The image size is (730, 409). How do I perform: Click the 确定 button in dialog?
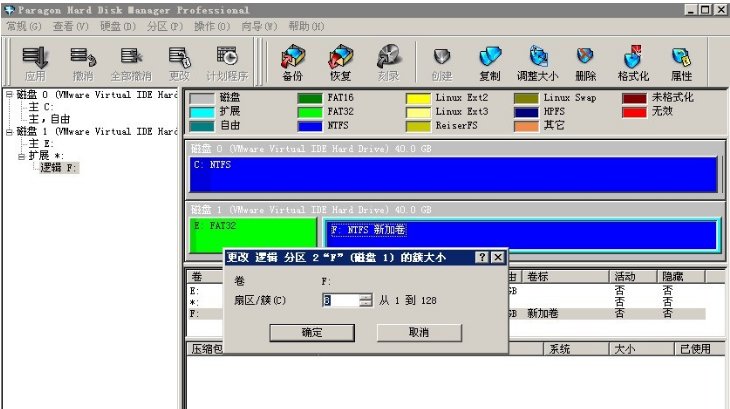pos(312,333)
